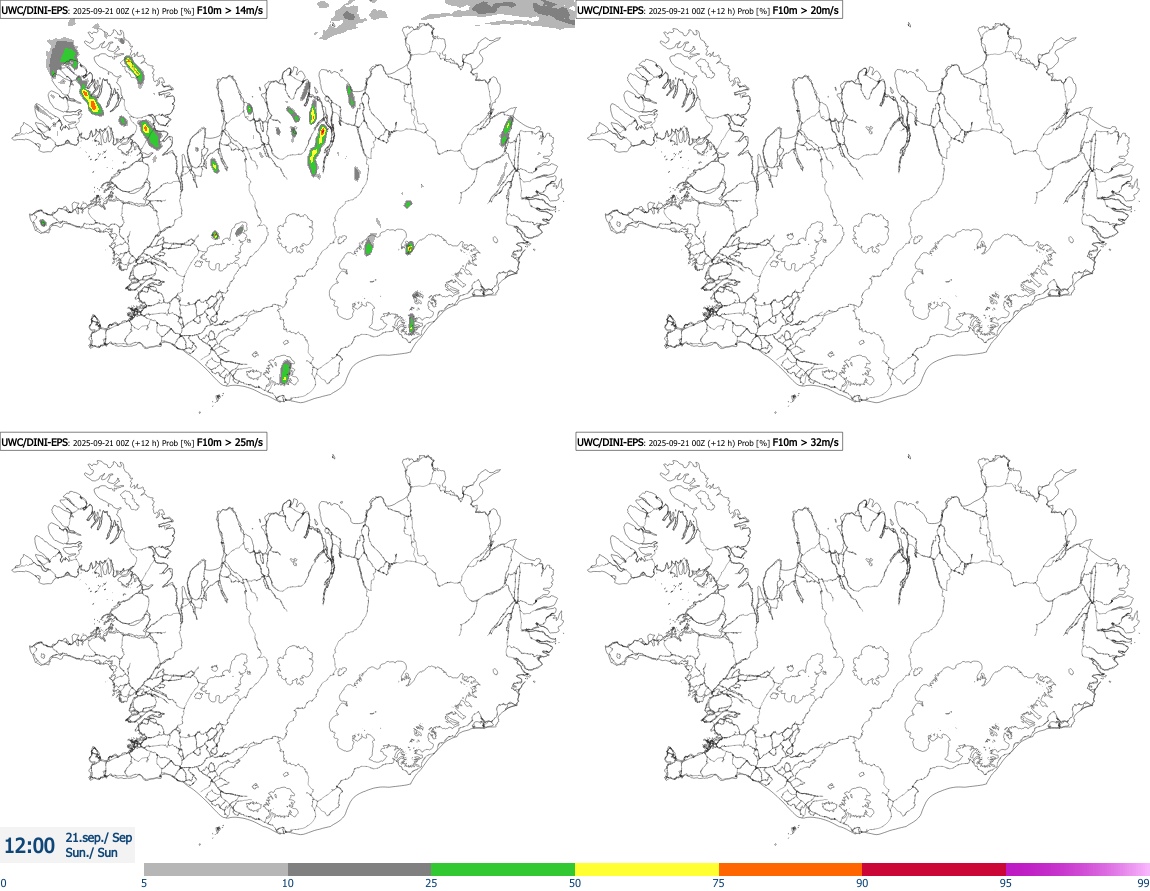This screenshot has width=1150, height=891.
Task: Select the red 90-95 legend segment
Action: coord(934,870)
